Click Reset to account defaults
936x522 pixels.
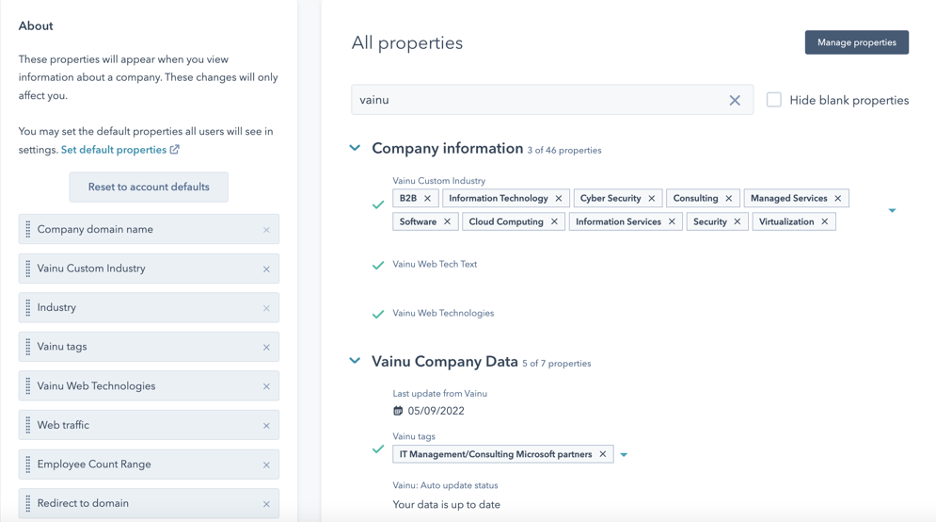point(148,187)
